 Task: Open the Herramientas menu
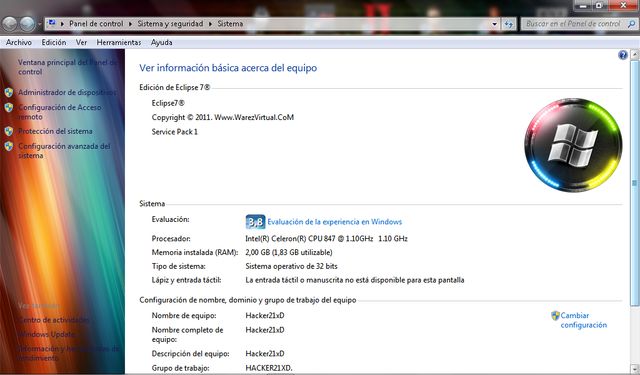click(x=119, y=42)
